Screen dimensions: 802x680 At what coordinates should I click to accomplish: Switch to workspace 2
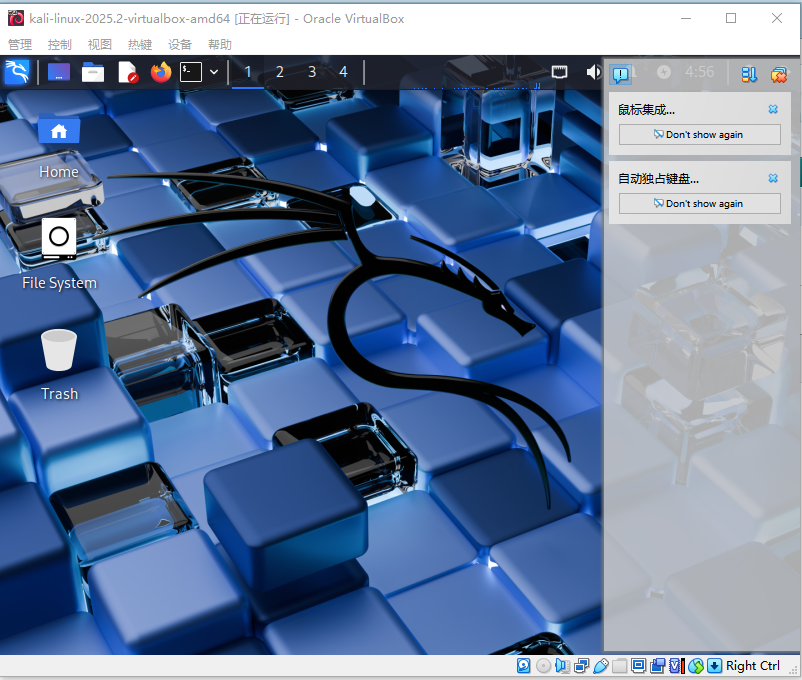click(280, 72)
